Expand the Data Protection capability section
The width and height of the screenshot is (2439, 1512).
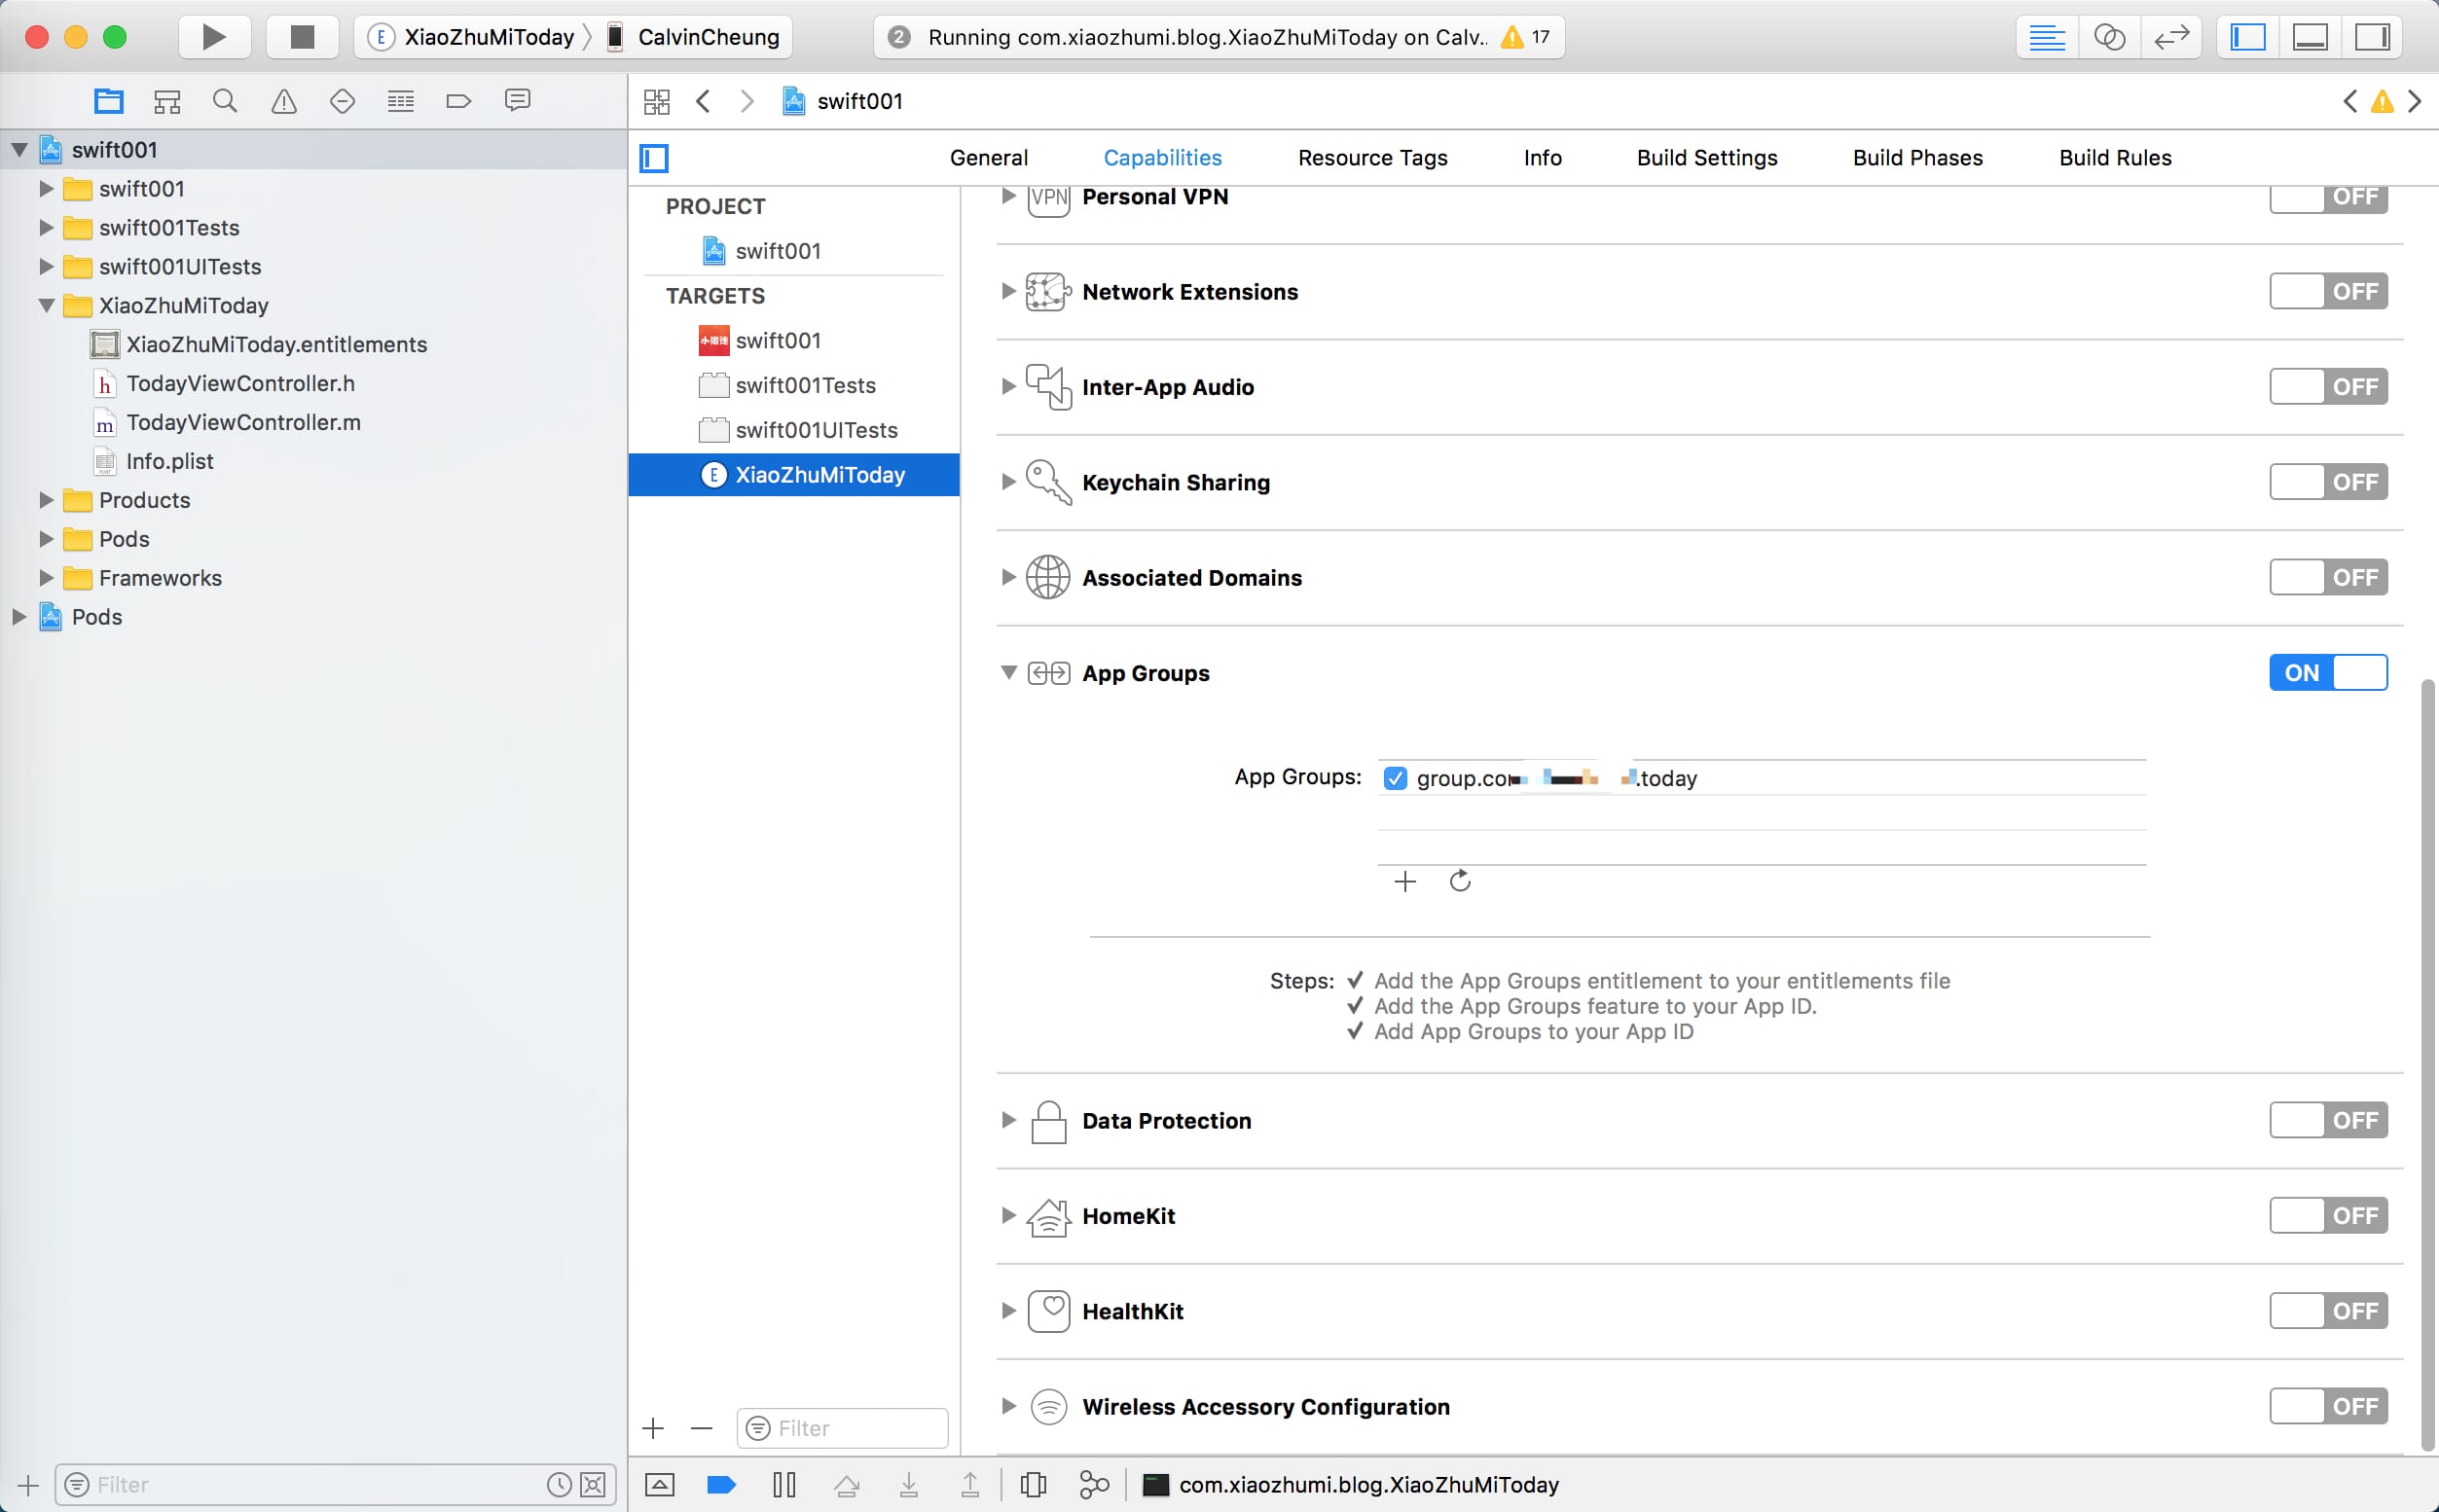click(1008, 1120)
